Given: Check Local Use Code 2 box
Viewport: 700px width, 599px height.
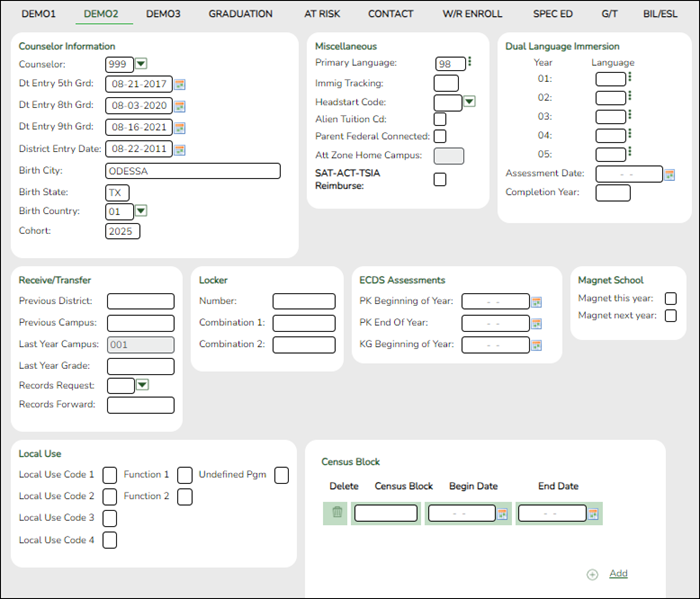Looking at the screenshot, I should 109,497.
